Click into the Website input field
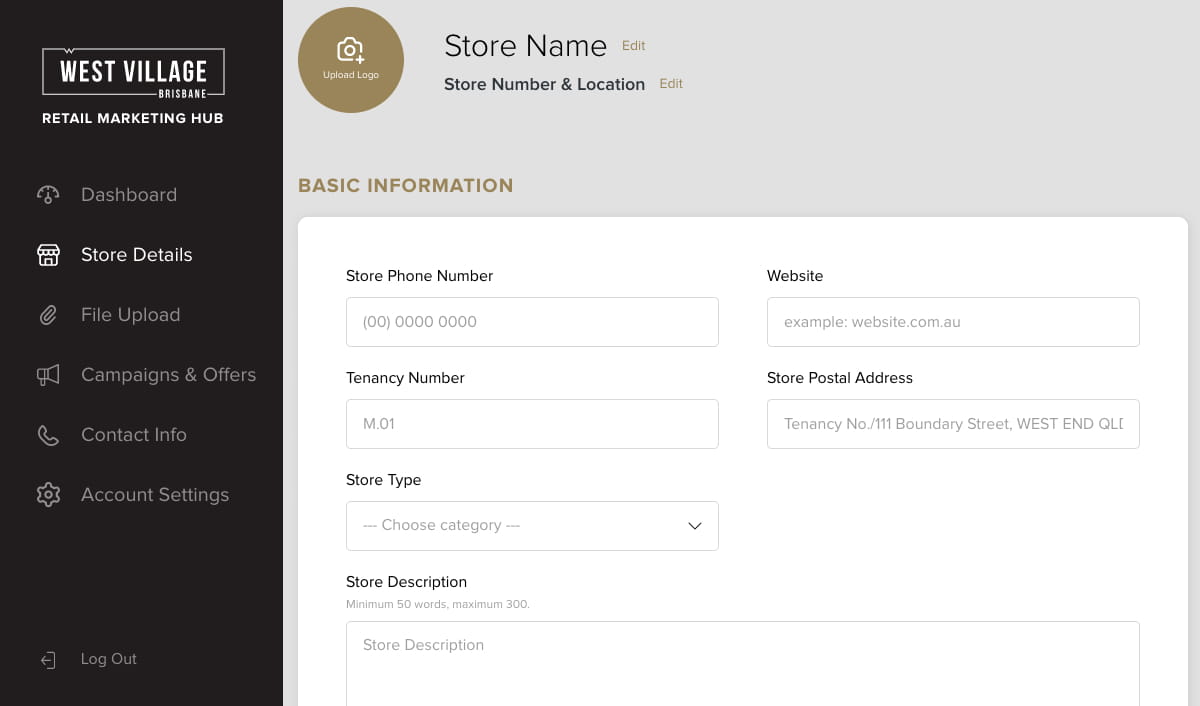 click(x=953, y=322)
